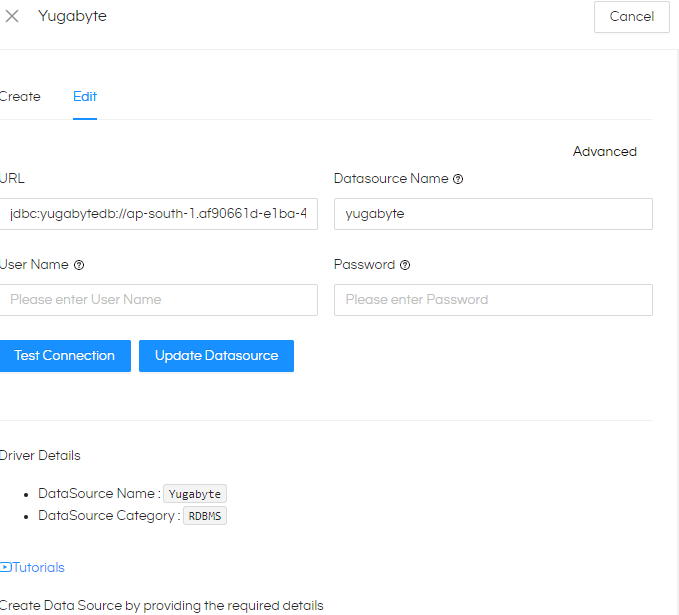Focus the Datasource Name field containing yugabyte

(493, 214)
